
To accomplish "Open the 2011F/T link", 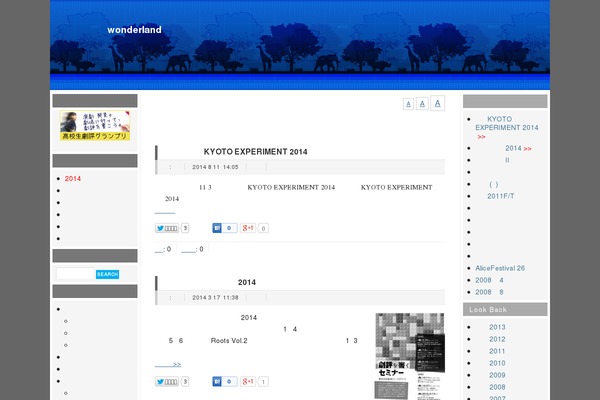I will (501, 196).
